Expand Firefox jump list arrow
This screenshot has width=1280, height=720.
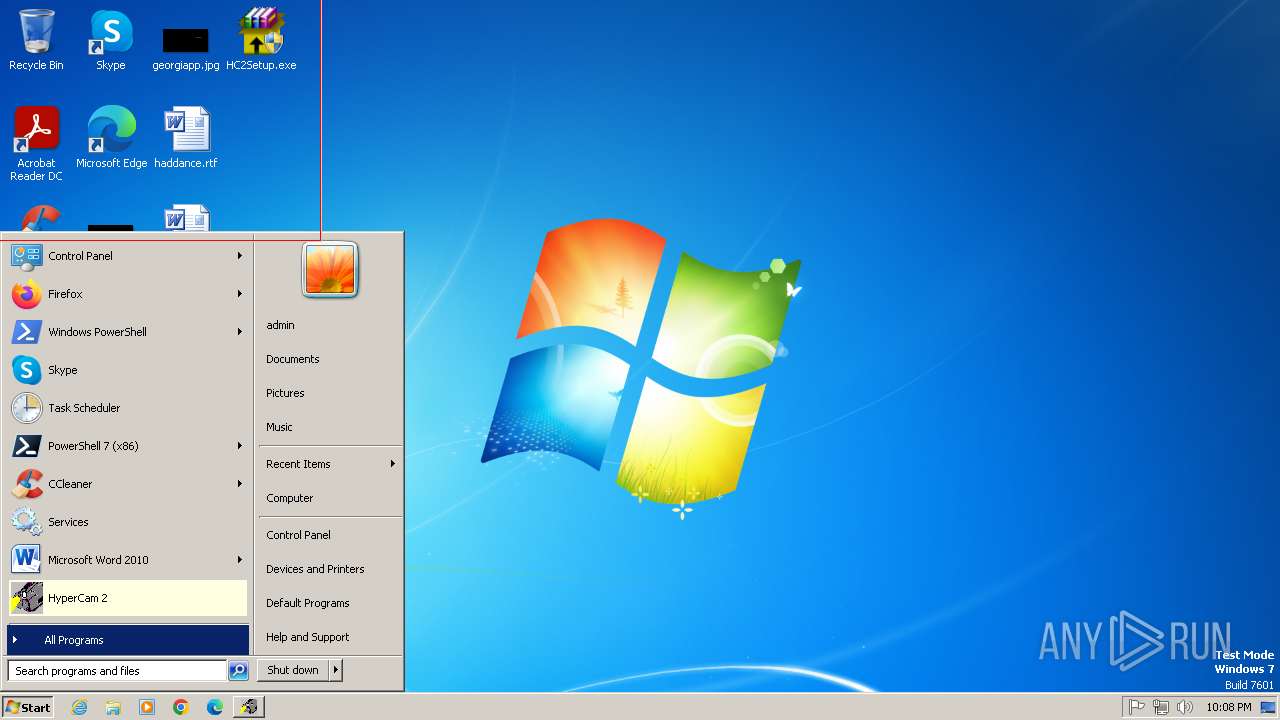(x=240, y=294)
